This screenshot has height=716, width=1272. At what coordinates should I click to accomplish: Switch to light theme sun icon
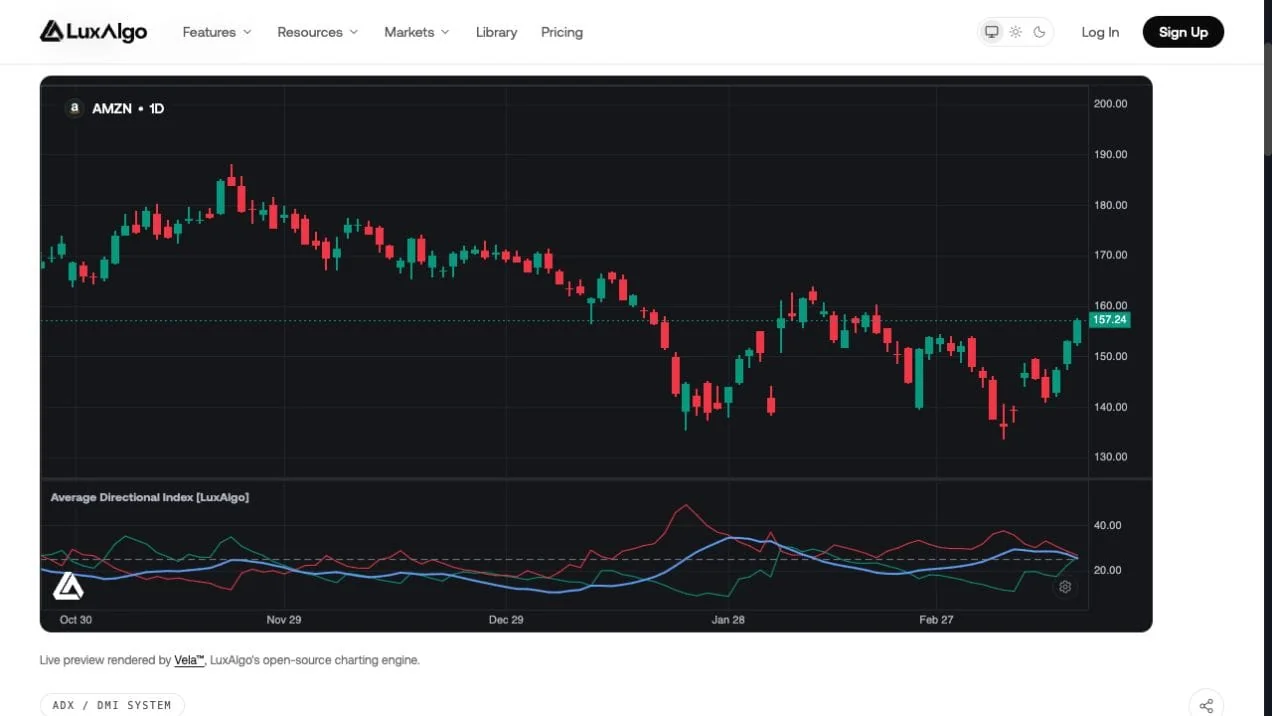(1015, 32)
